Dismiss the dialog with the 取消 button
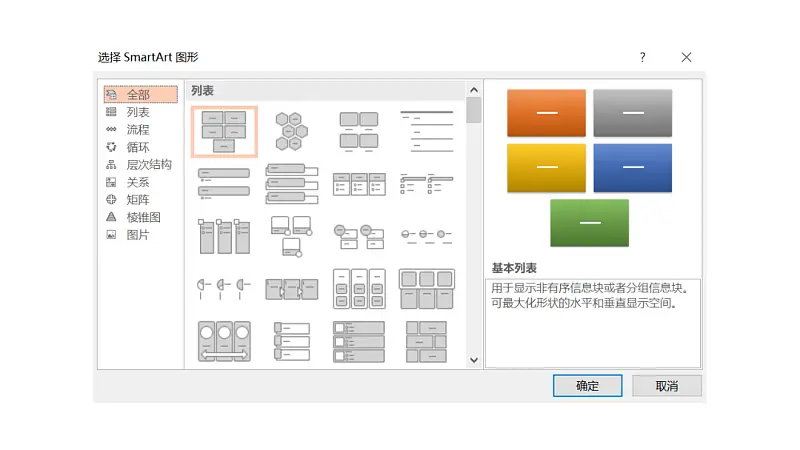 pyautogui.click(x=666, y=386)
